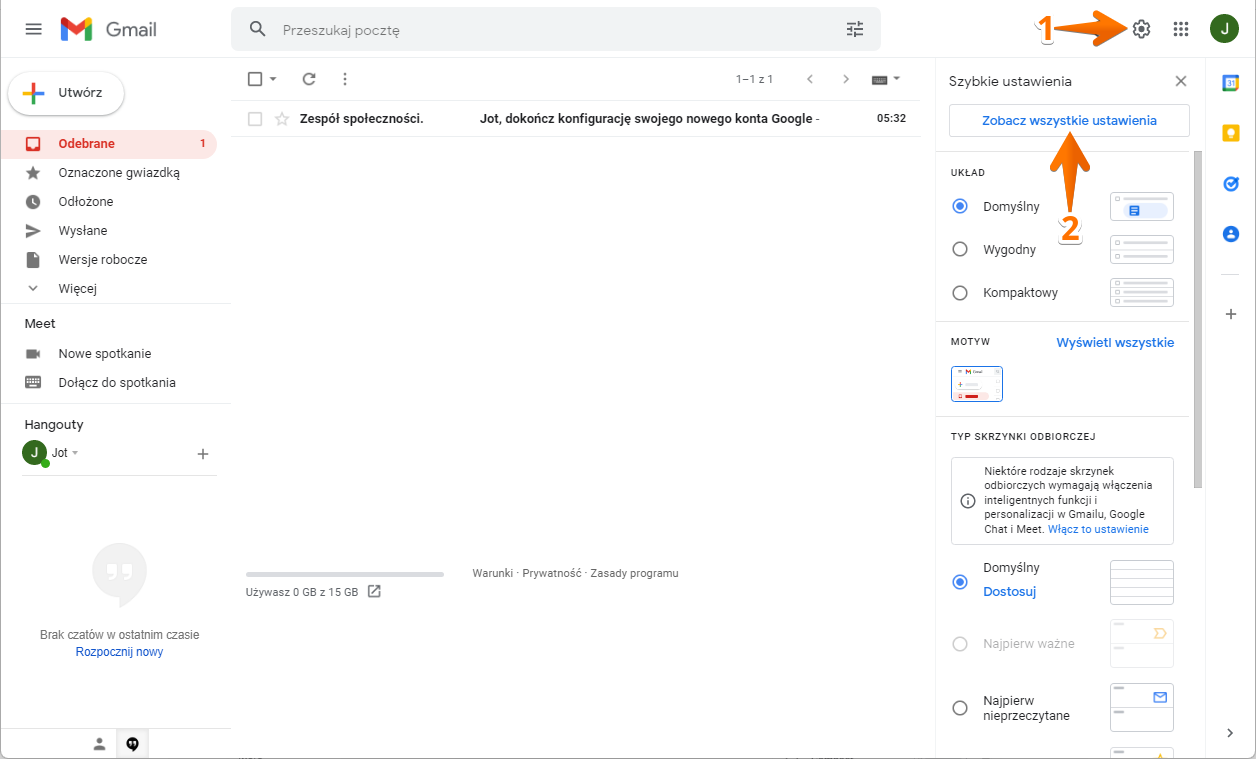Open advanced search options
1256x759 pixels.
pyautogui.click(x=854, y=29)
